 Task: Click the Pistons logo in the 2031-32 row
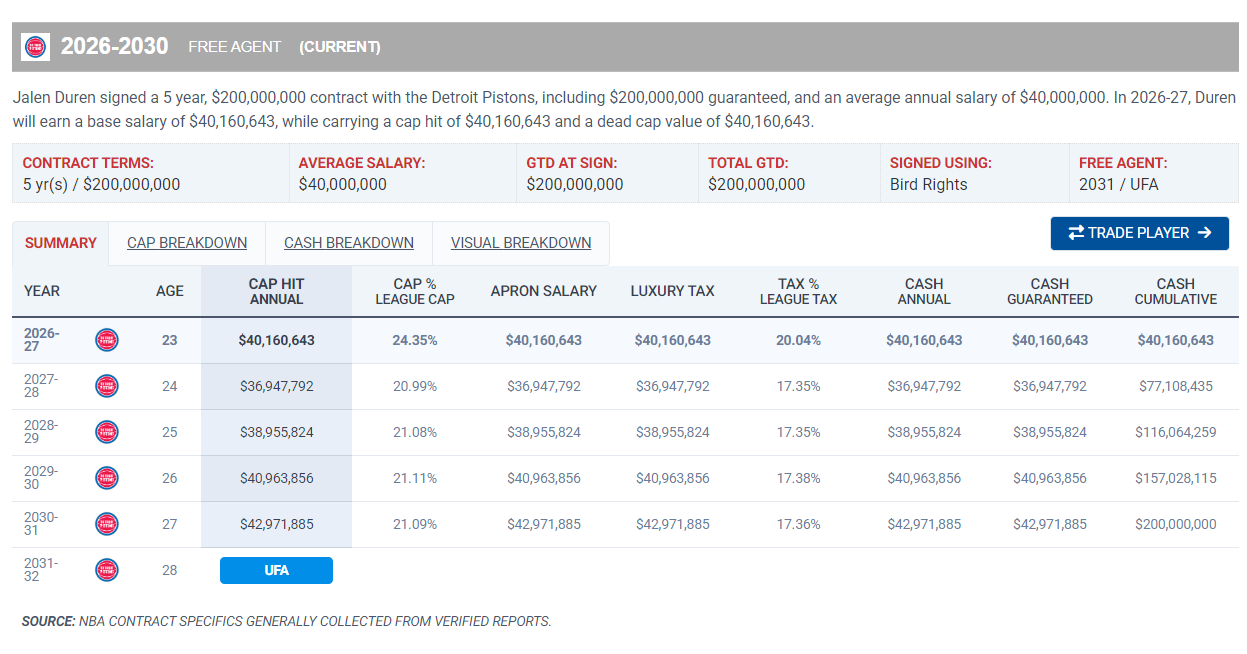point(107,570)
